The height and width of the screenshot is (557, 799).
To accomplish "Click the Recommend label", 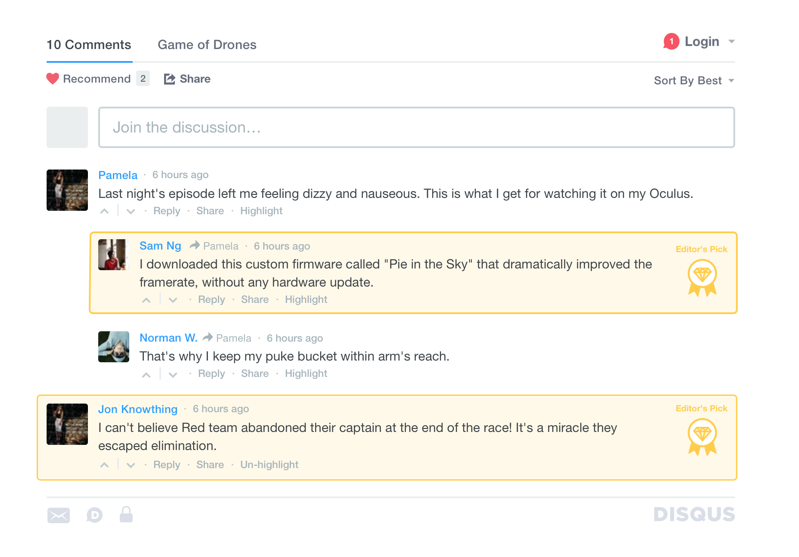I will (x=97, y=79).
